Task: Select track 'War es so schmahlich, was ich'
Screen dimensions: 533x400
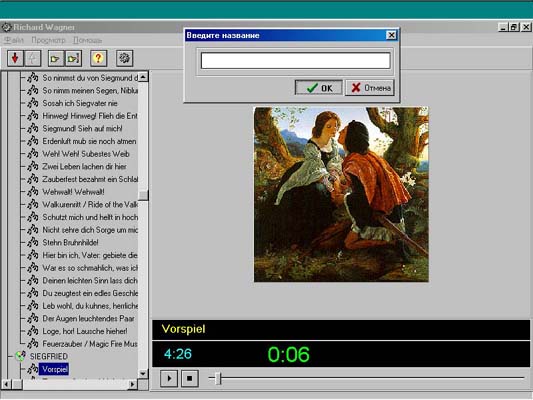Action: [90, 268]
